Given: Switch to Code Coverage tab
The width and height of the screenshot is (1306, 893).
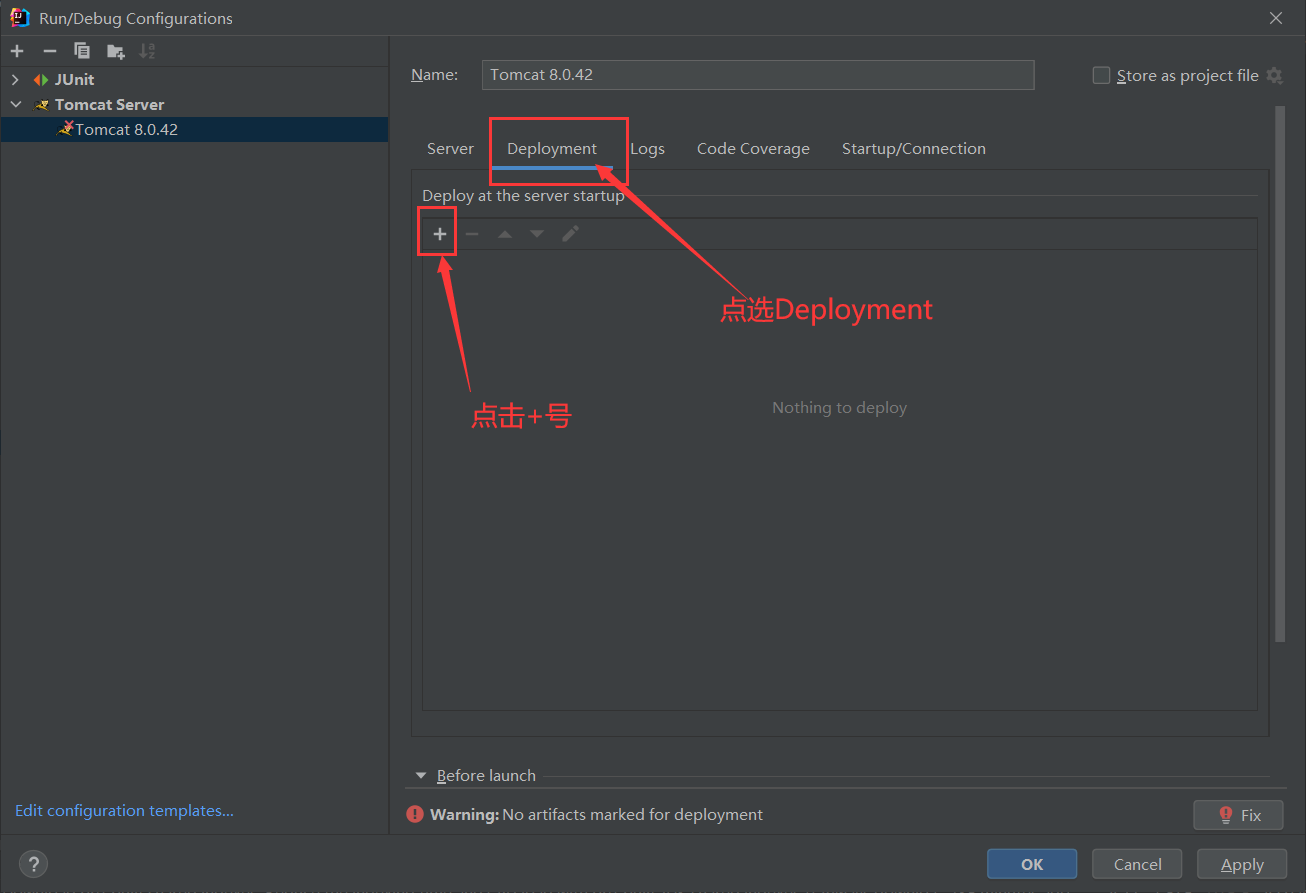Looking at the screenshot, I should pyautogui.click(x=753, y=149).
